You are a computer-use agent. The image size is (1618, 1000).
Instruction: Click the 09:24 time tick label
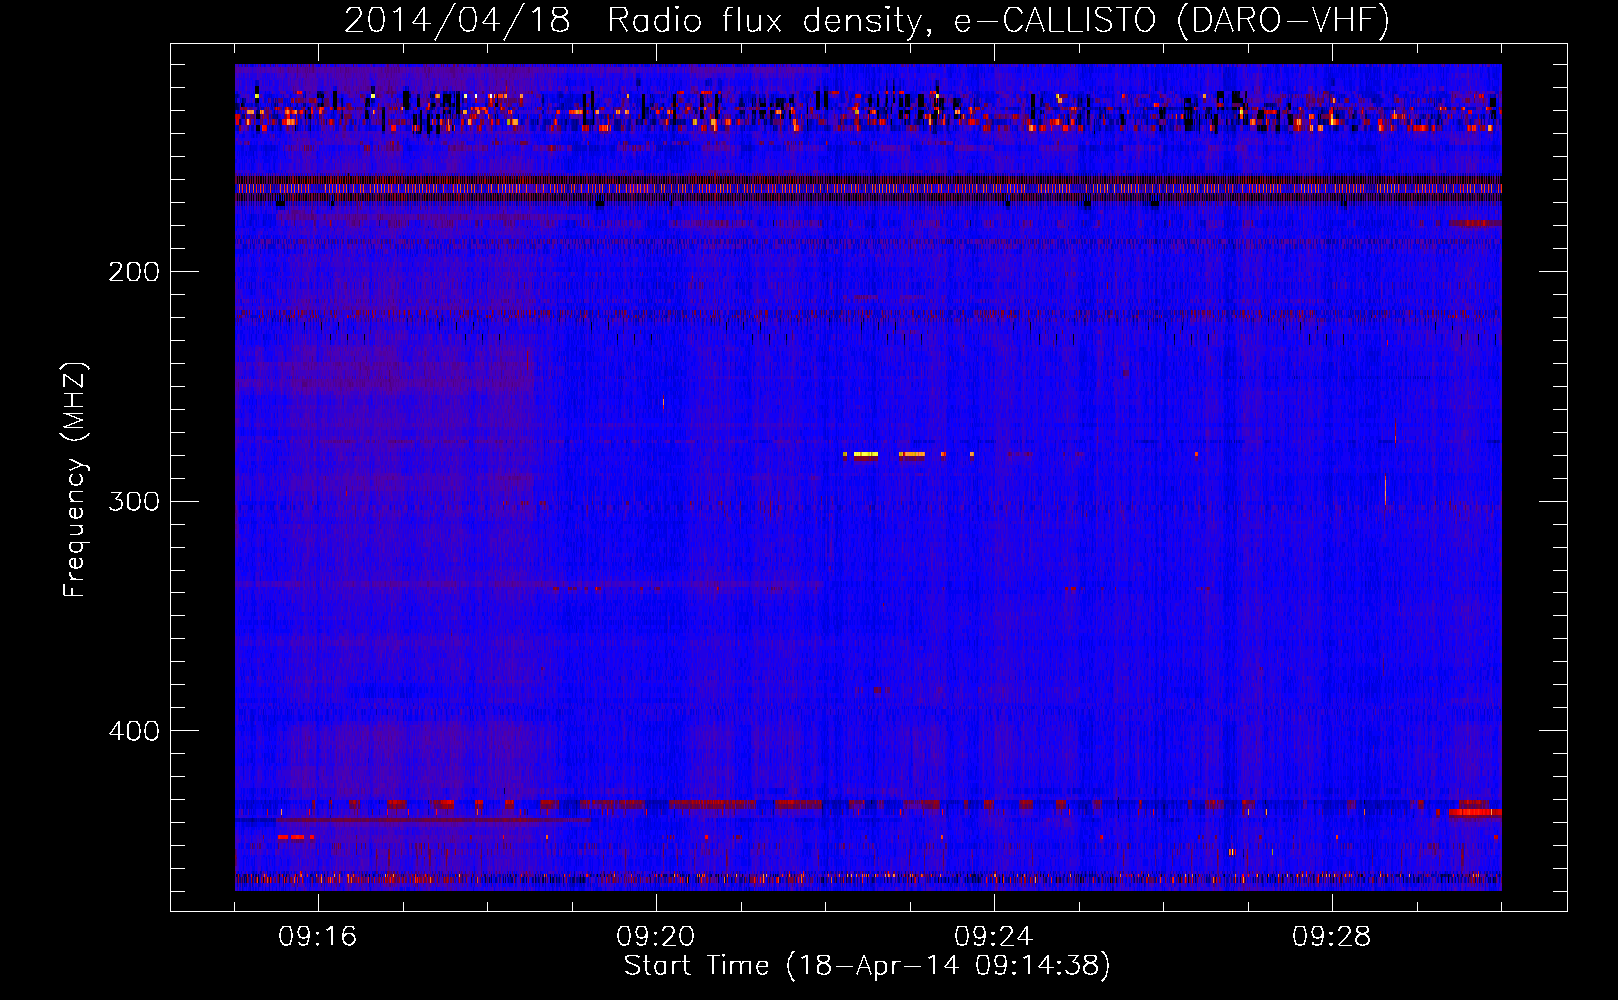point(994,936)
